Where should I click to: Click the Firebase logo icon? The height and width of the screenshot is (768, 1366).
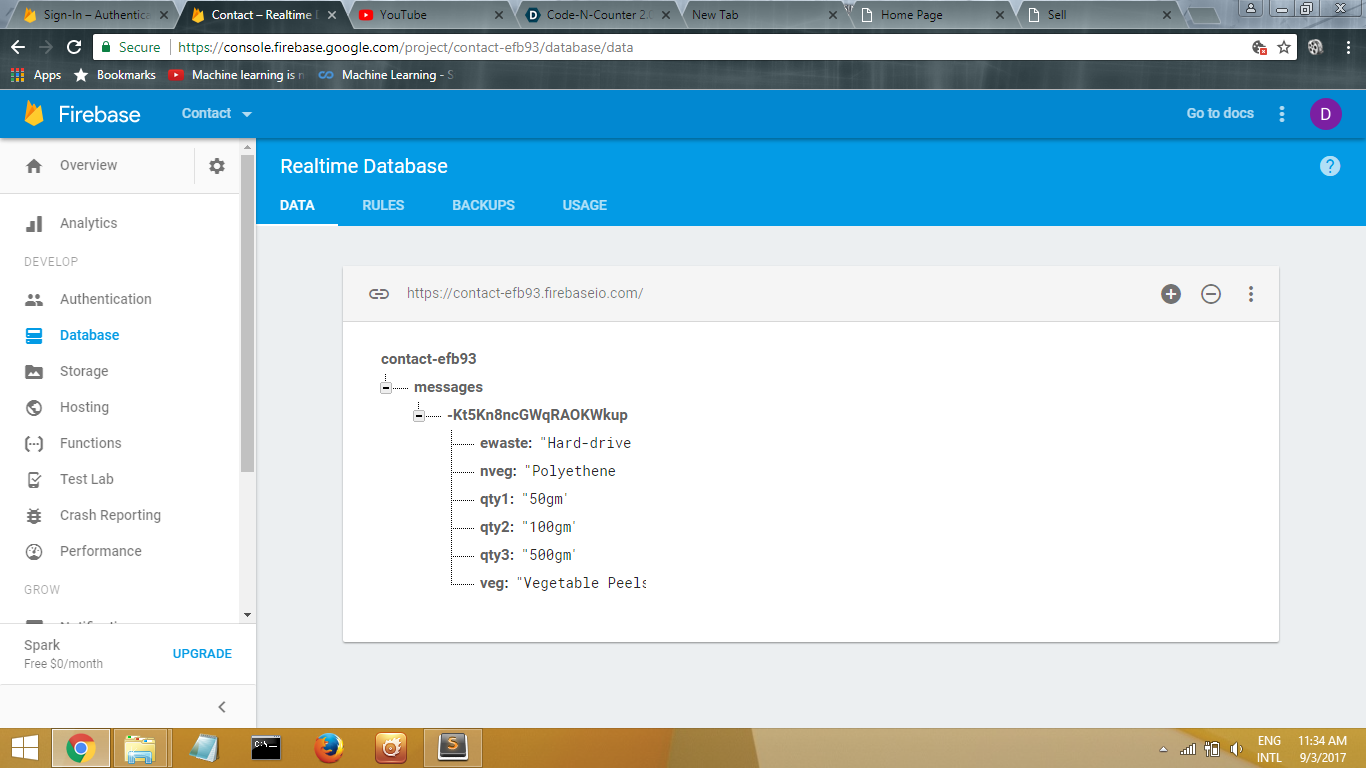pos(35,113)
